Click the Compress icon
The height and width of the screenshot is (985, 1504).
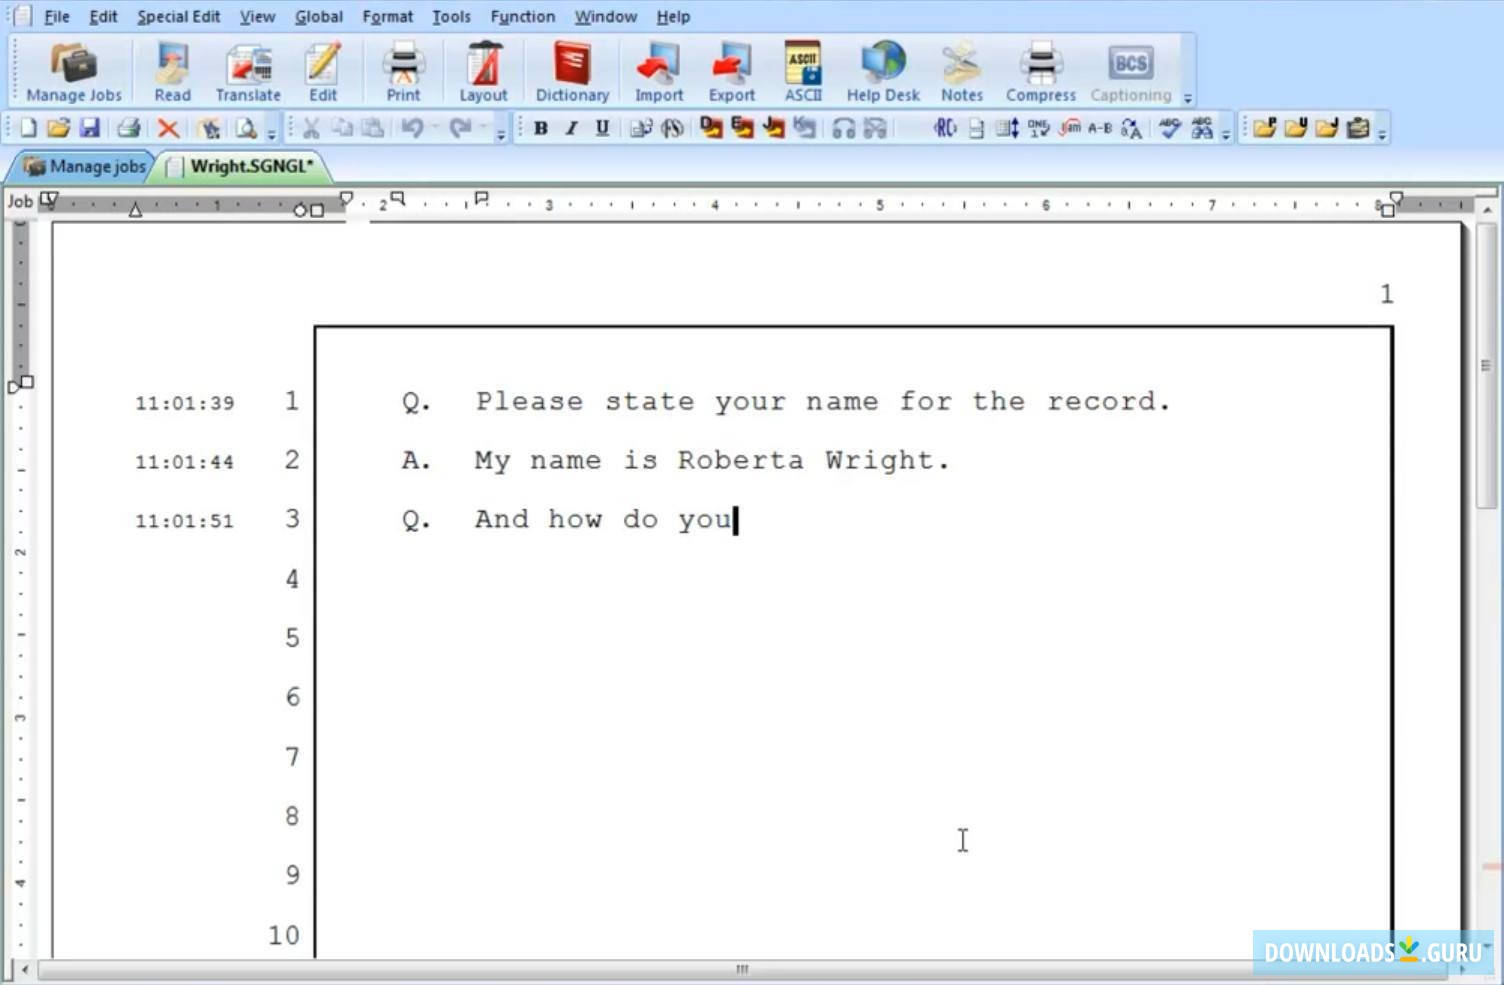click(x=1041, y=72)
